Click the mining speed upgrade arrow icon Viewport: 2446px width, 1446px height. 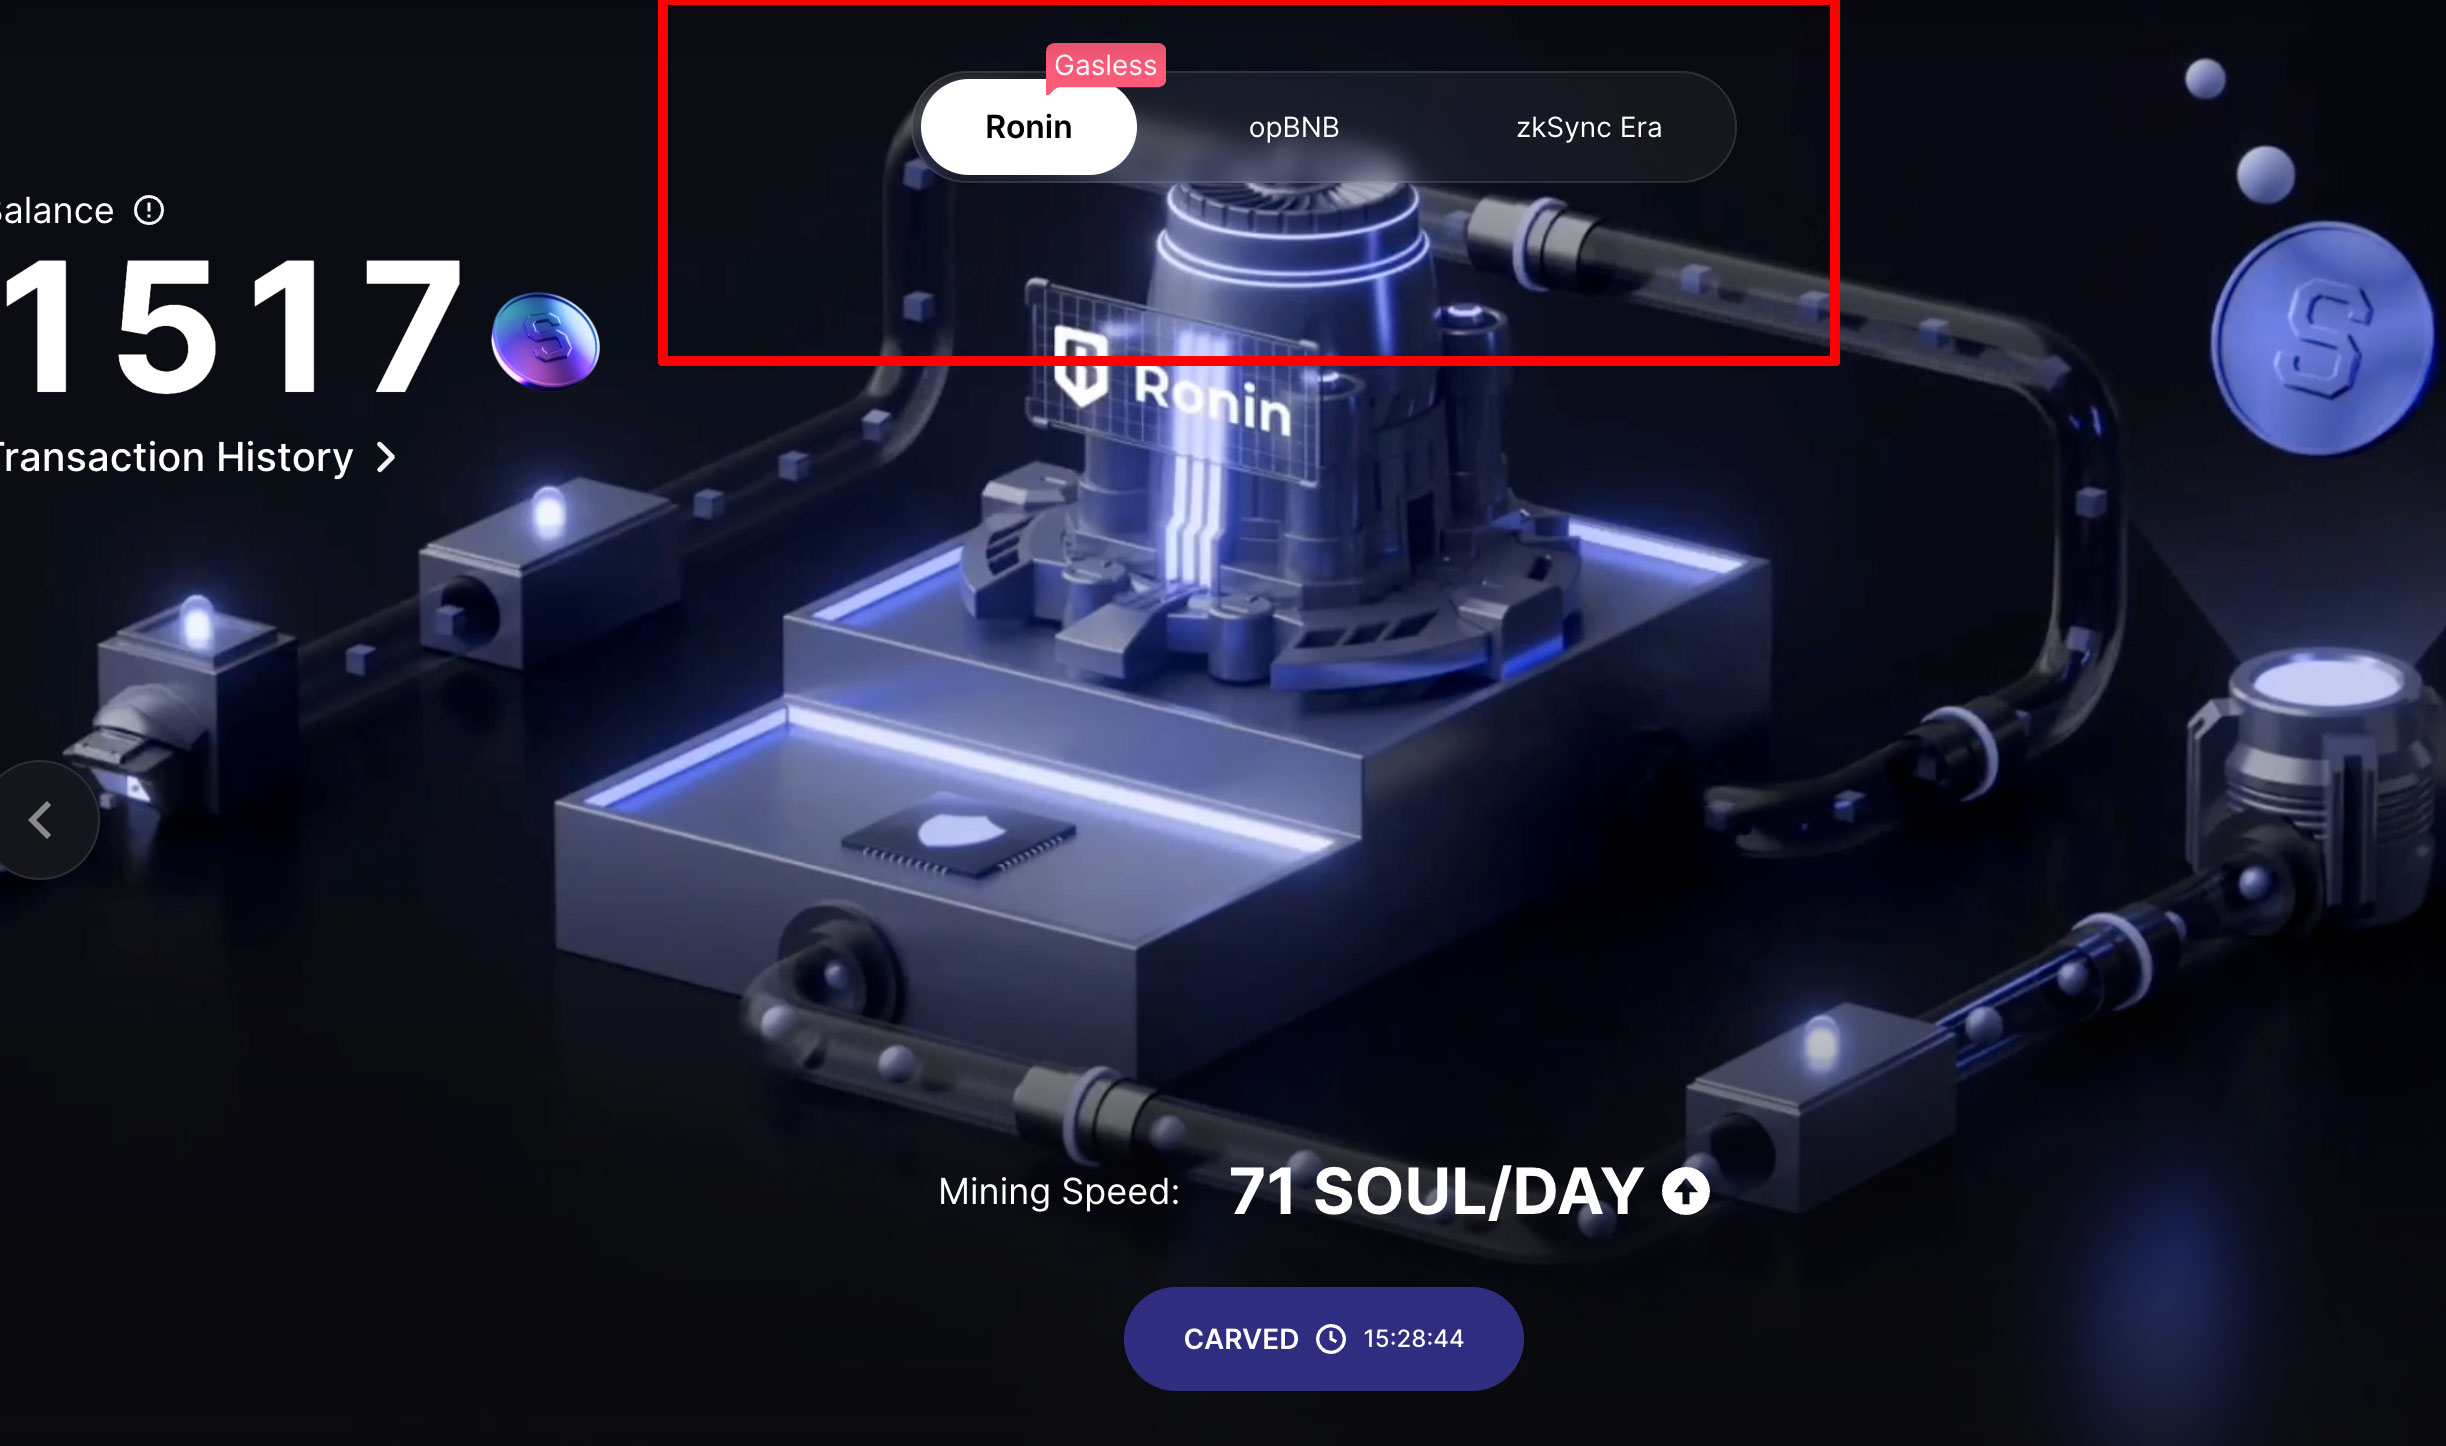tap(1686, 1191)
